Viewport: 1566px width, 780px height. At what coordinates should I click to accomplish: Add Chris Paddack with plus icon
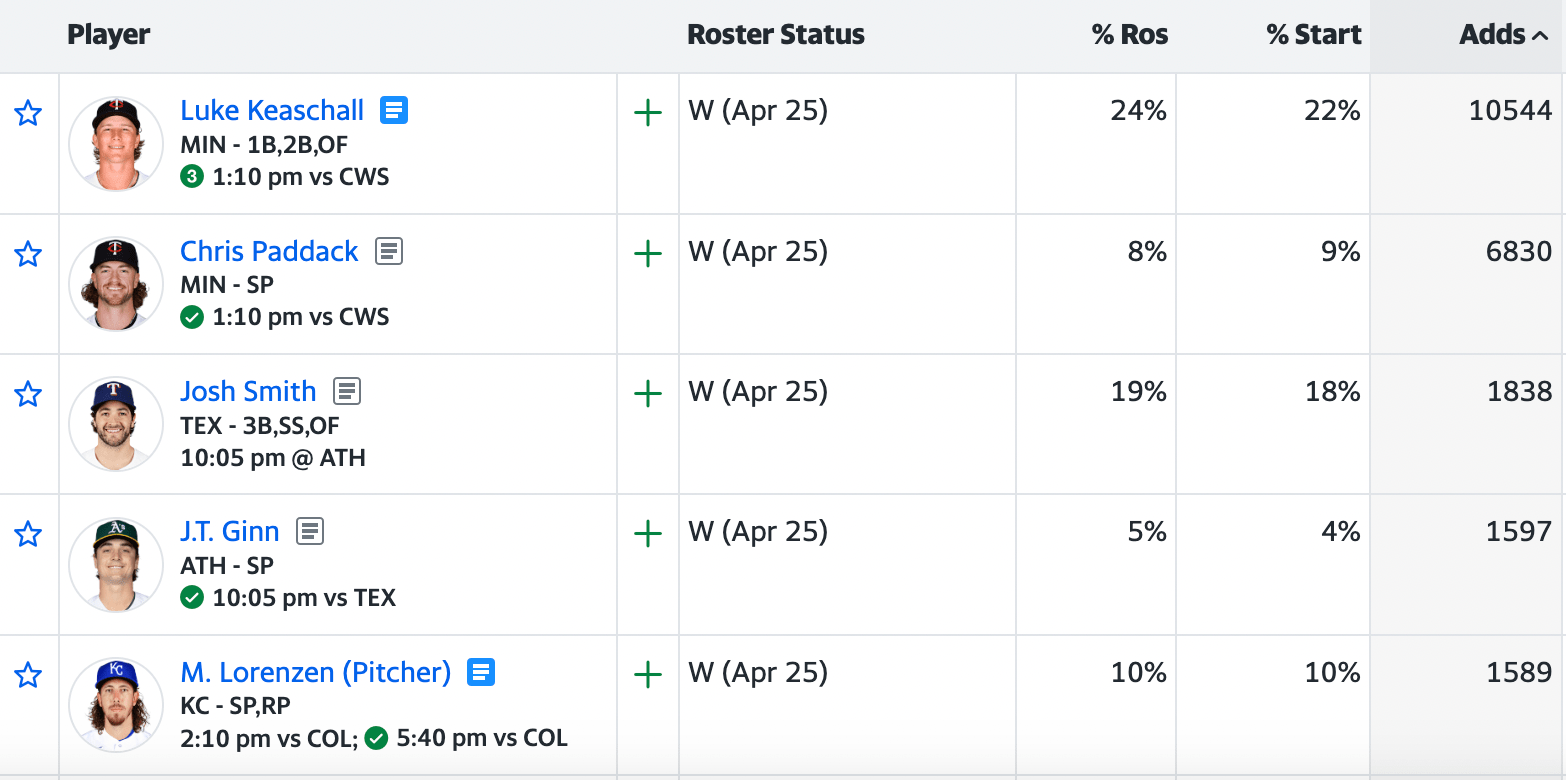click(648, 254)
